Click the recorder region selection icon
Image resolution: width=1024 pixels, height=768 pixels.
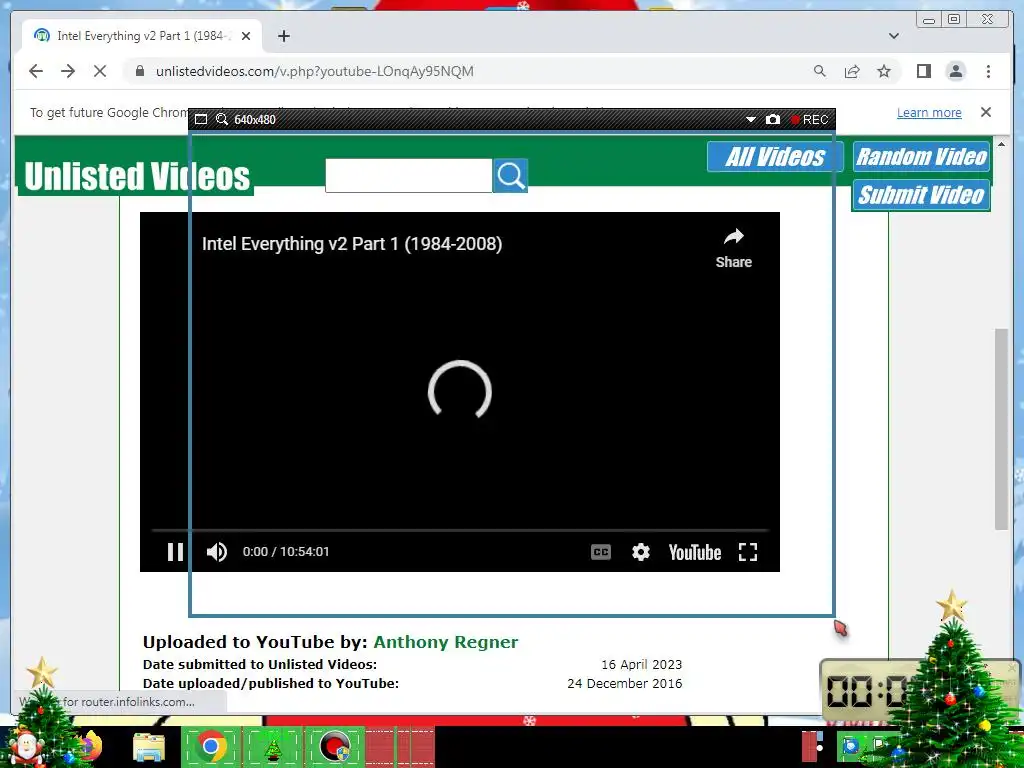201,120
